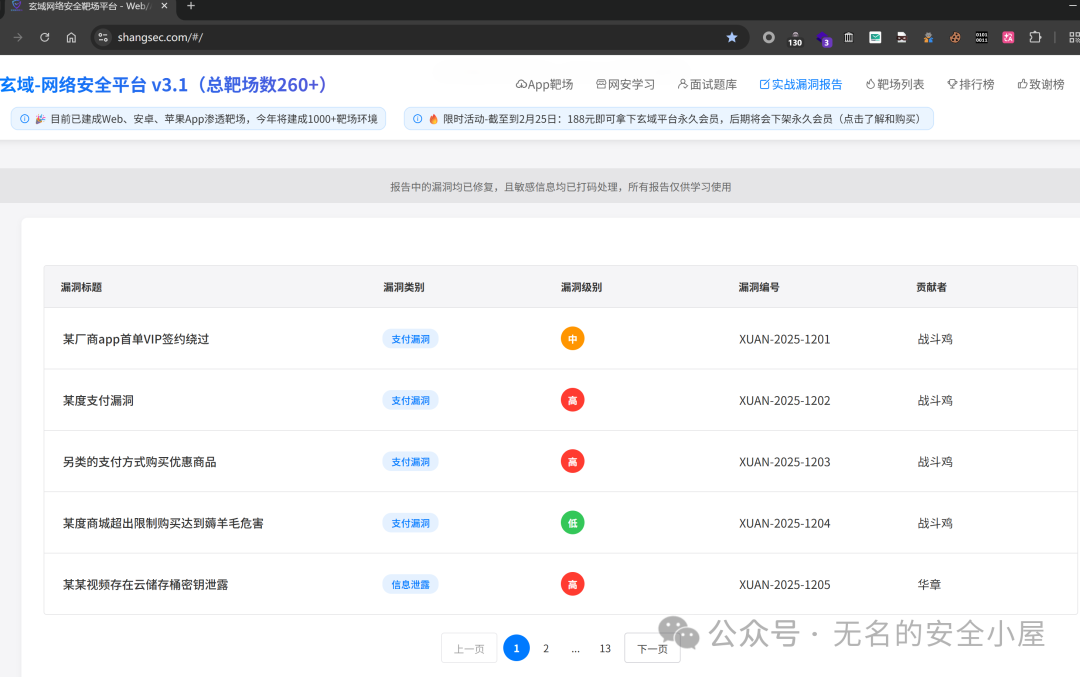The width and height of the screenshot is (1080, 677).
Task: Click the pagination ellipsis
Action: pos(576,648)
